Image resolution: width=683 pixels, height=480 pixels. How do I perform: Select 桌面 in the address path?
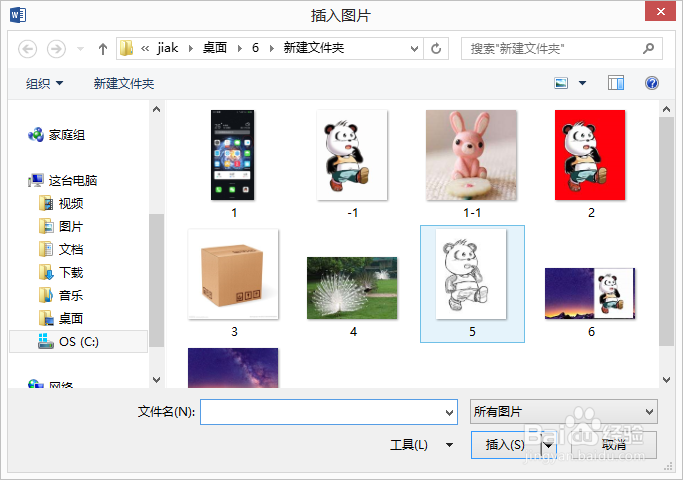pos(215,48)
